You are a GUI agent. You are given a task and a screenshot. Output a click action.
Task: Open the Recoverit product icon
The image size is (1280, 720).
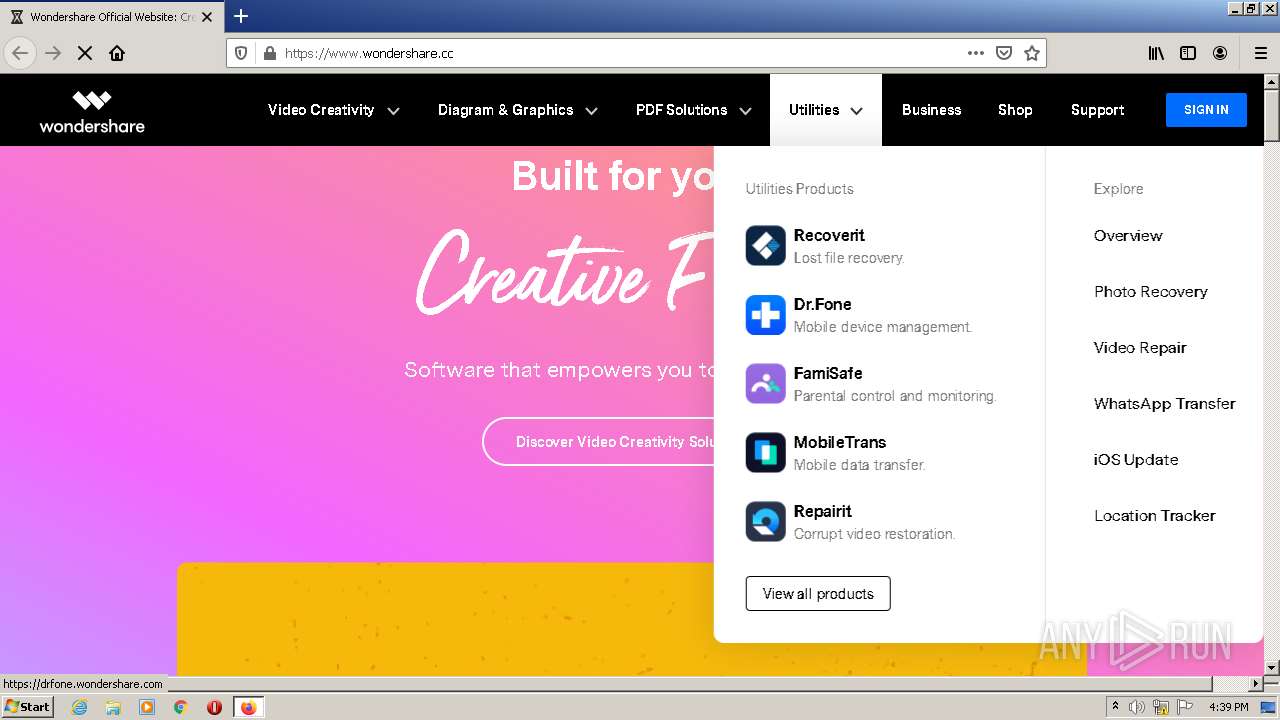(x=766, y=246)
